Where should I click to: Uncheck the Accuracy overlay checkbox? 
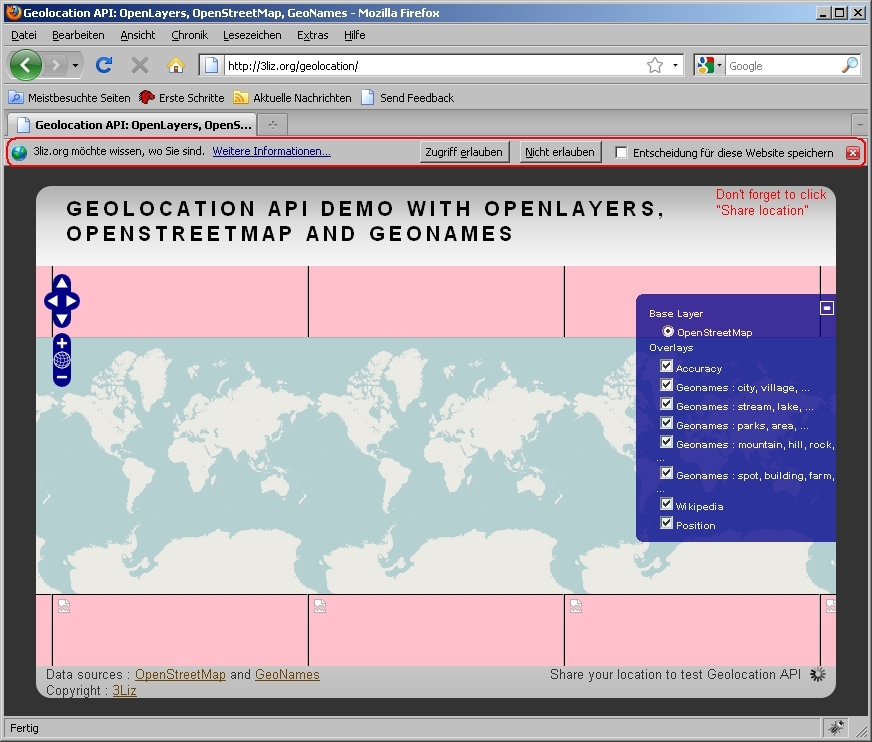[x=667, y=367]
